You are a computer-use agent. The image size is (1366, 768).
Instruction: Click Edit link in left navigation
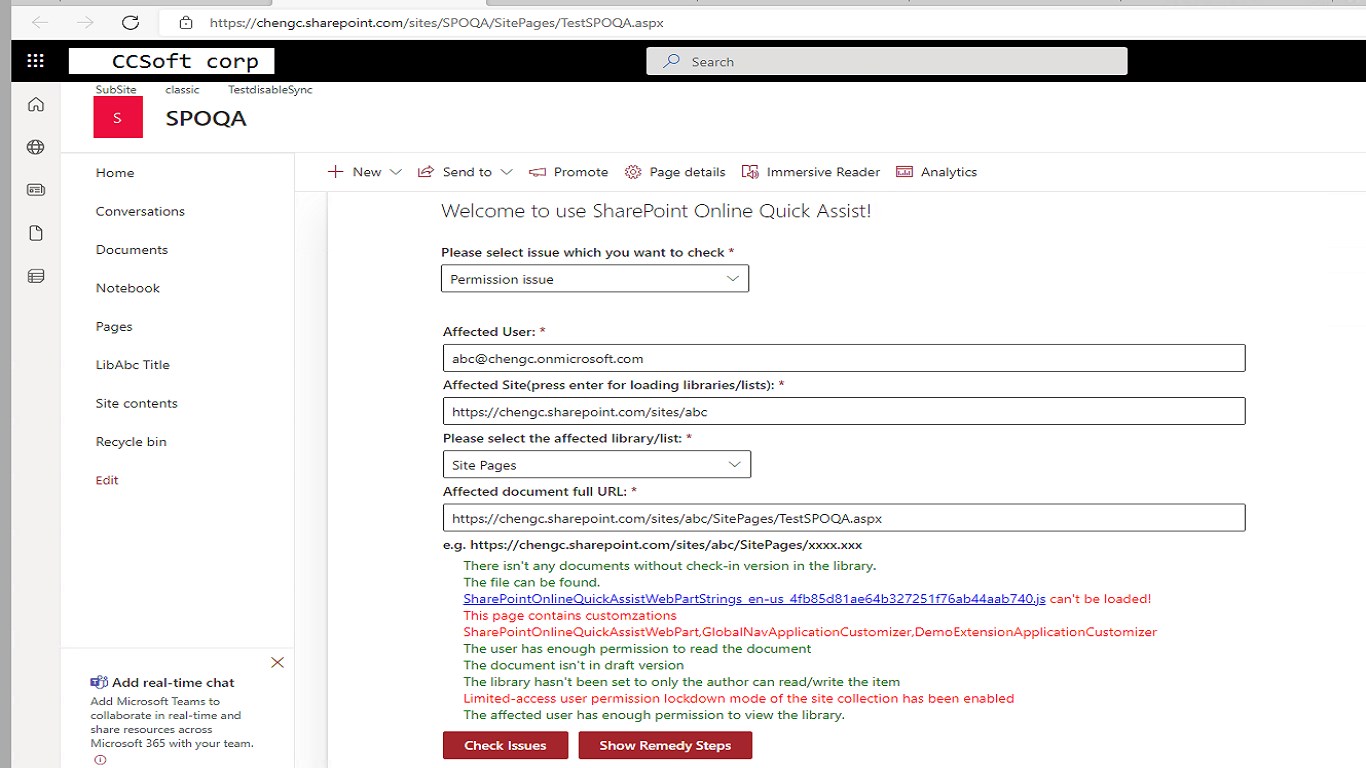pos(107,480)
